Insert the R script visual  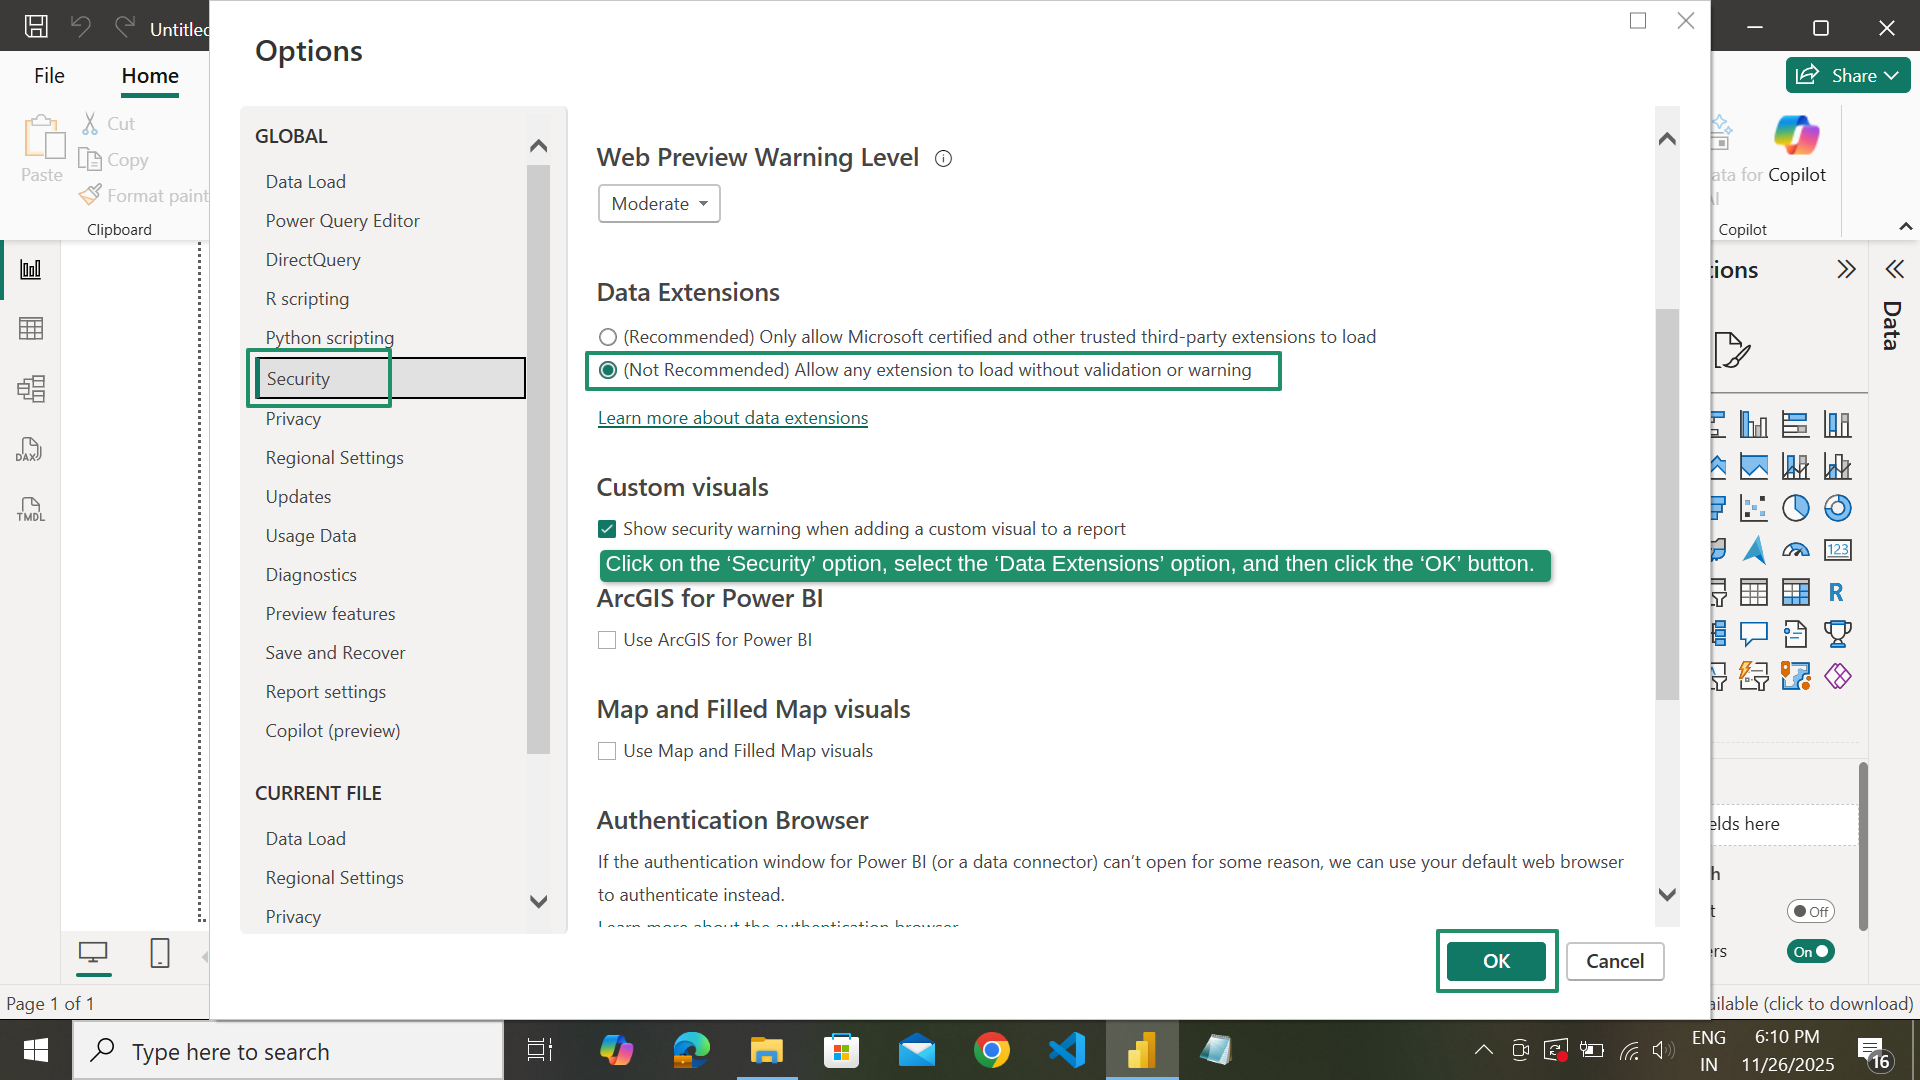(1838, 592)
